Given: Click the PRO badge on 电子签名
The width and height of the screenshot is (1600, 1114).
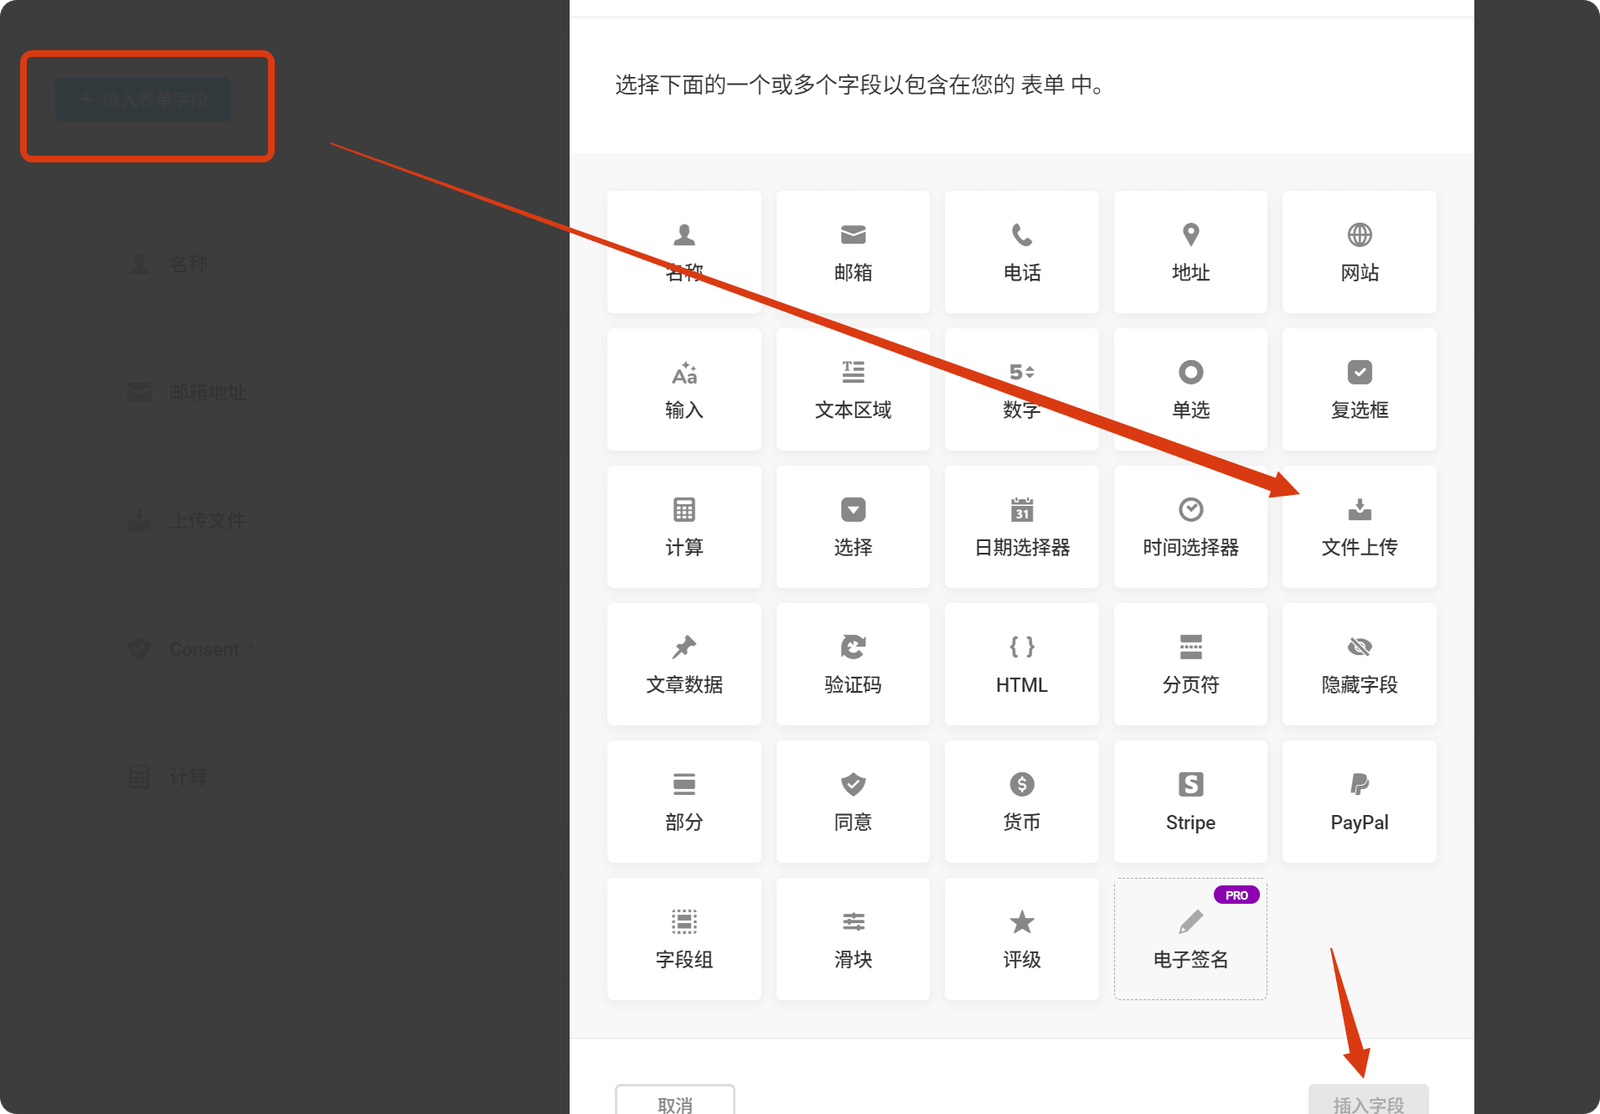Looking at the screenshot, I should (1236, 895).
